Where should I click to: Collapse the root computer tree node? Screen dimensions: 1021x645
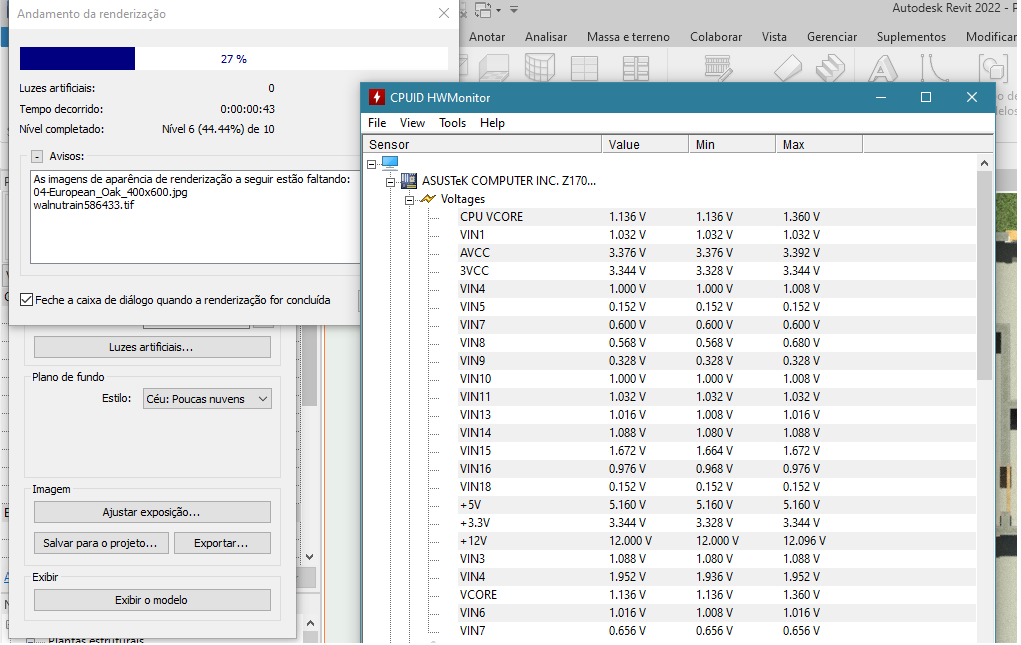coord(372,164)
